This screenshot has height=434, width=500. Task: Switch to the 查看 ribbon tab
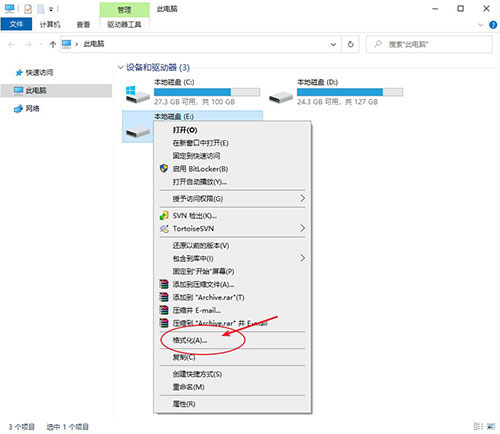83,24
